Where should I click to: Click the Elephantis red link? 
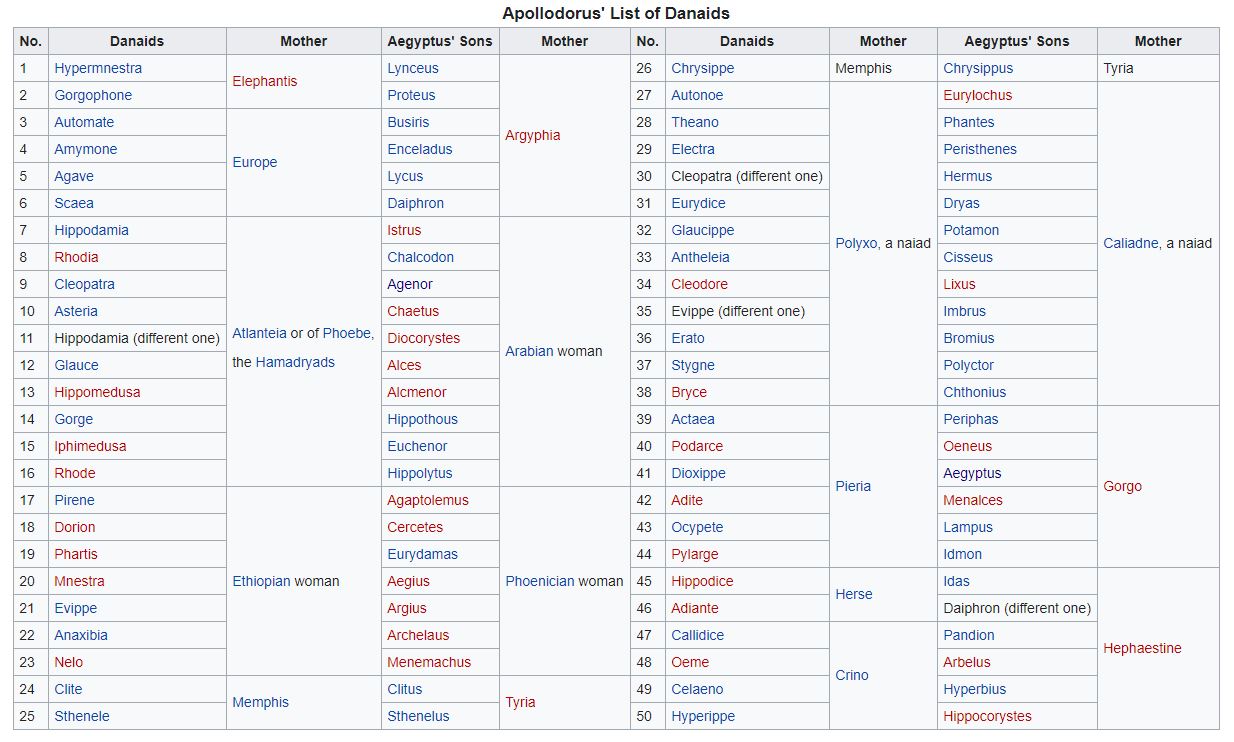click(264, 81)
